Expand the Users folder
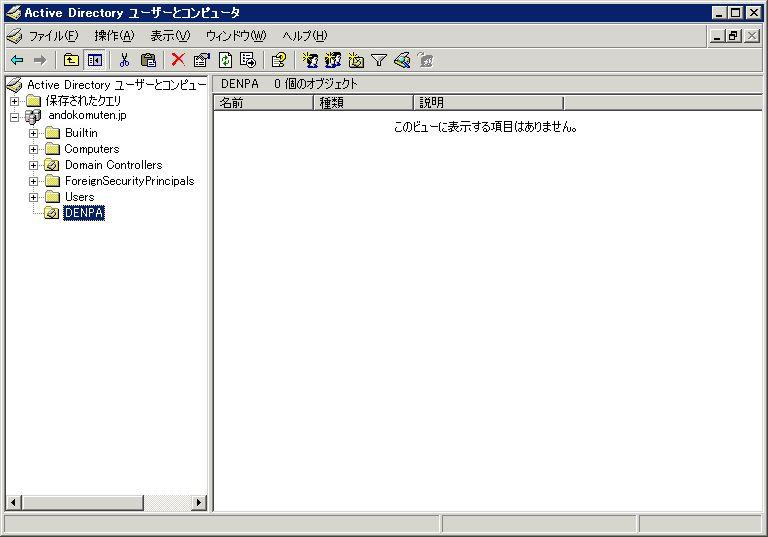The image size is (768, 537). point(33,197)
